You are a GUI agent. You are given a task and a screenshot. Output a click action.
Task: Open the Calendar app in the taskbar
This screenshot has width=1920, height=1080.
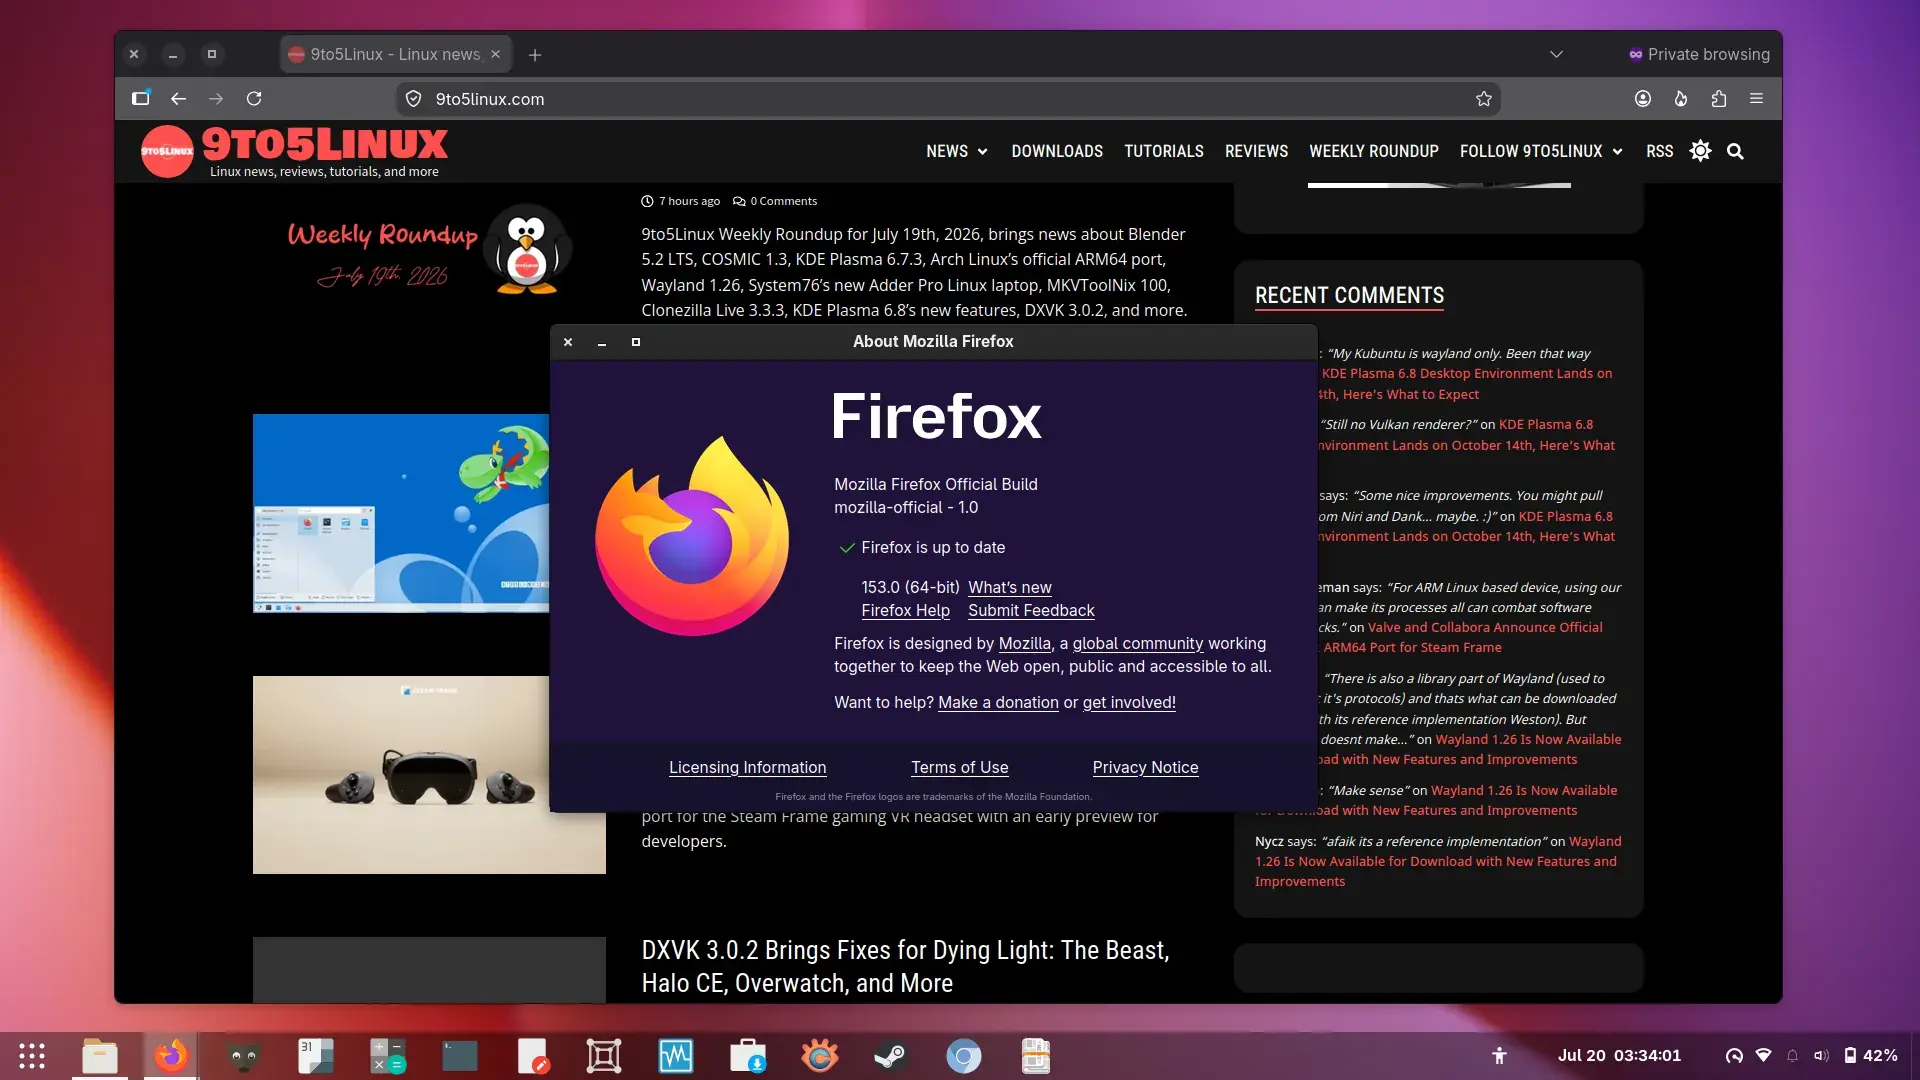316,1056
